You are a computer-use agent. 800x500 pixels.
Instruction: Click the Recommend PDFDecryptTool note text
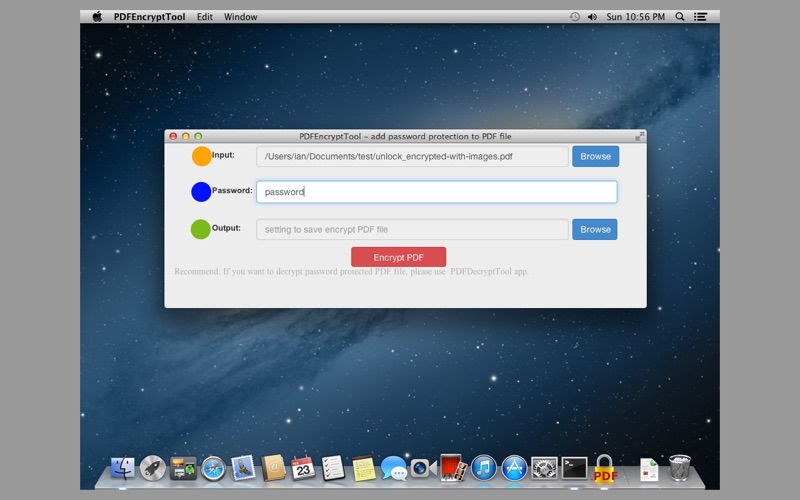352,271
